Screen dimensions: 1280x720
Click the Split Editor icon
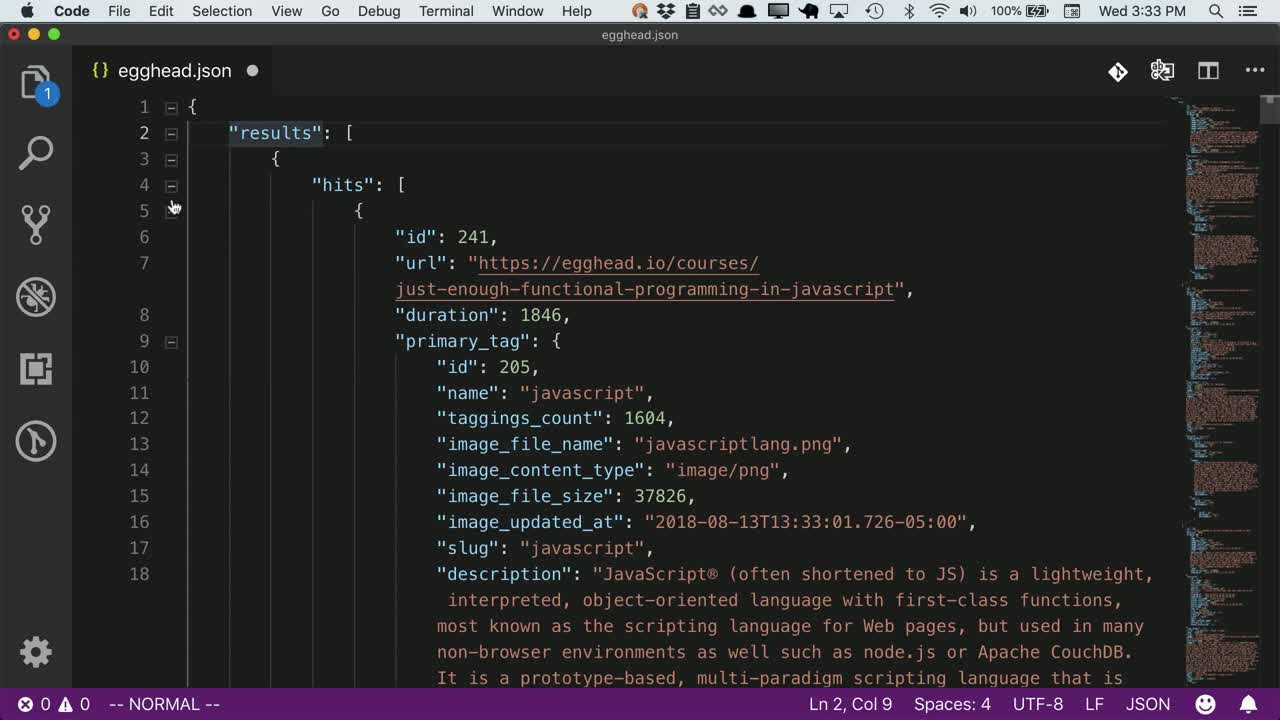click(x=1208, y=71)
